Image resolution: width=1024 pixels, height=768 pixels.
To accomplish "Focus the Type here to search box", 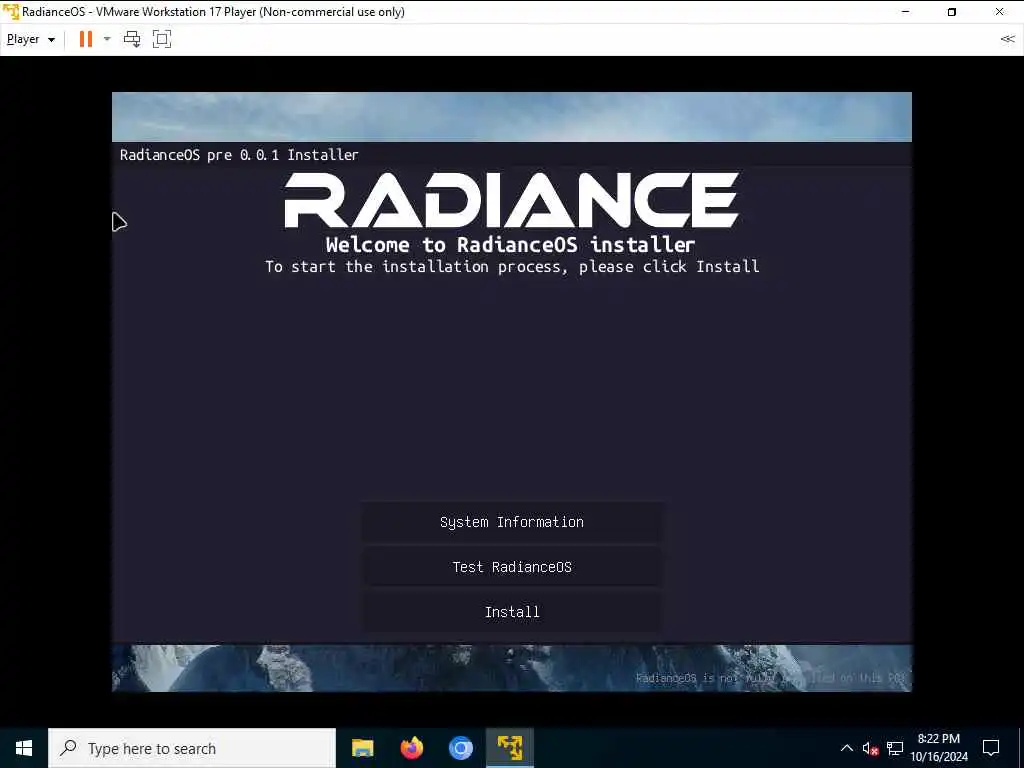I will point(192,748).
